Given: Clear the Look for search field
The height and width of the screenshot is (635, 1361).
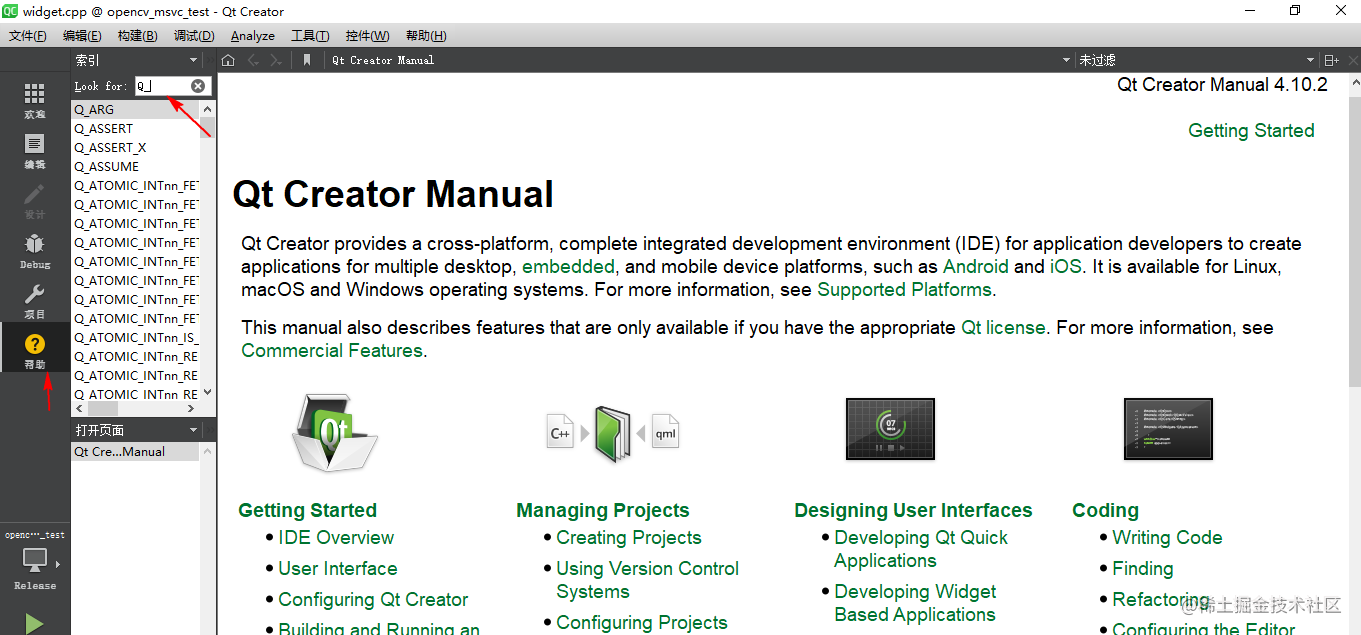Looking at the screenshot, I should 198,86.
